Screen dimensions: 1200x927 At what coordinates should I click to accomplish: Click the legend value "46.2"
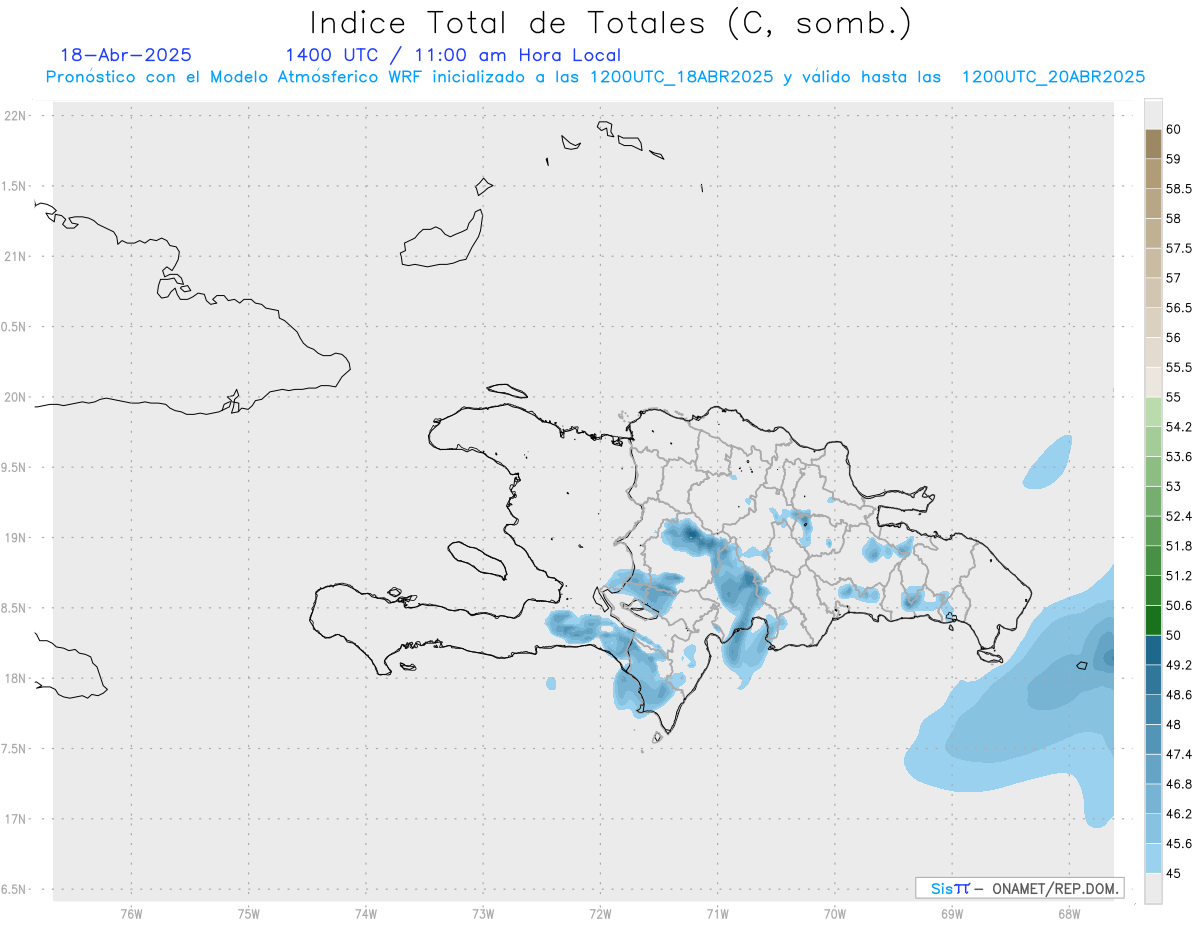coord(1179,814)
